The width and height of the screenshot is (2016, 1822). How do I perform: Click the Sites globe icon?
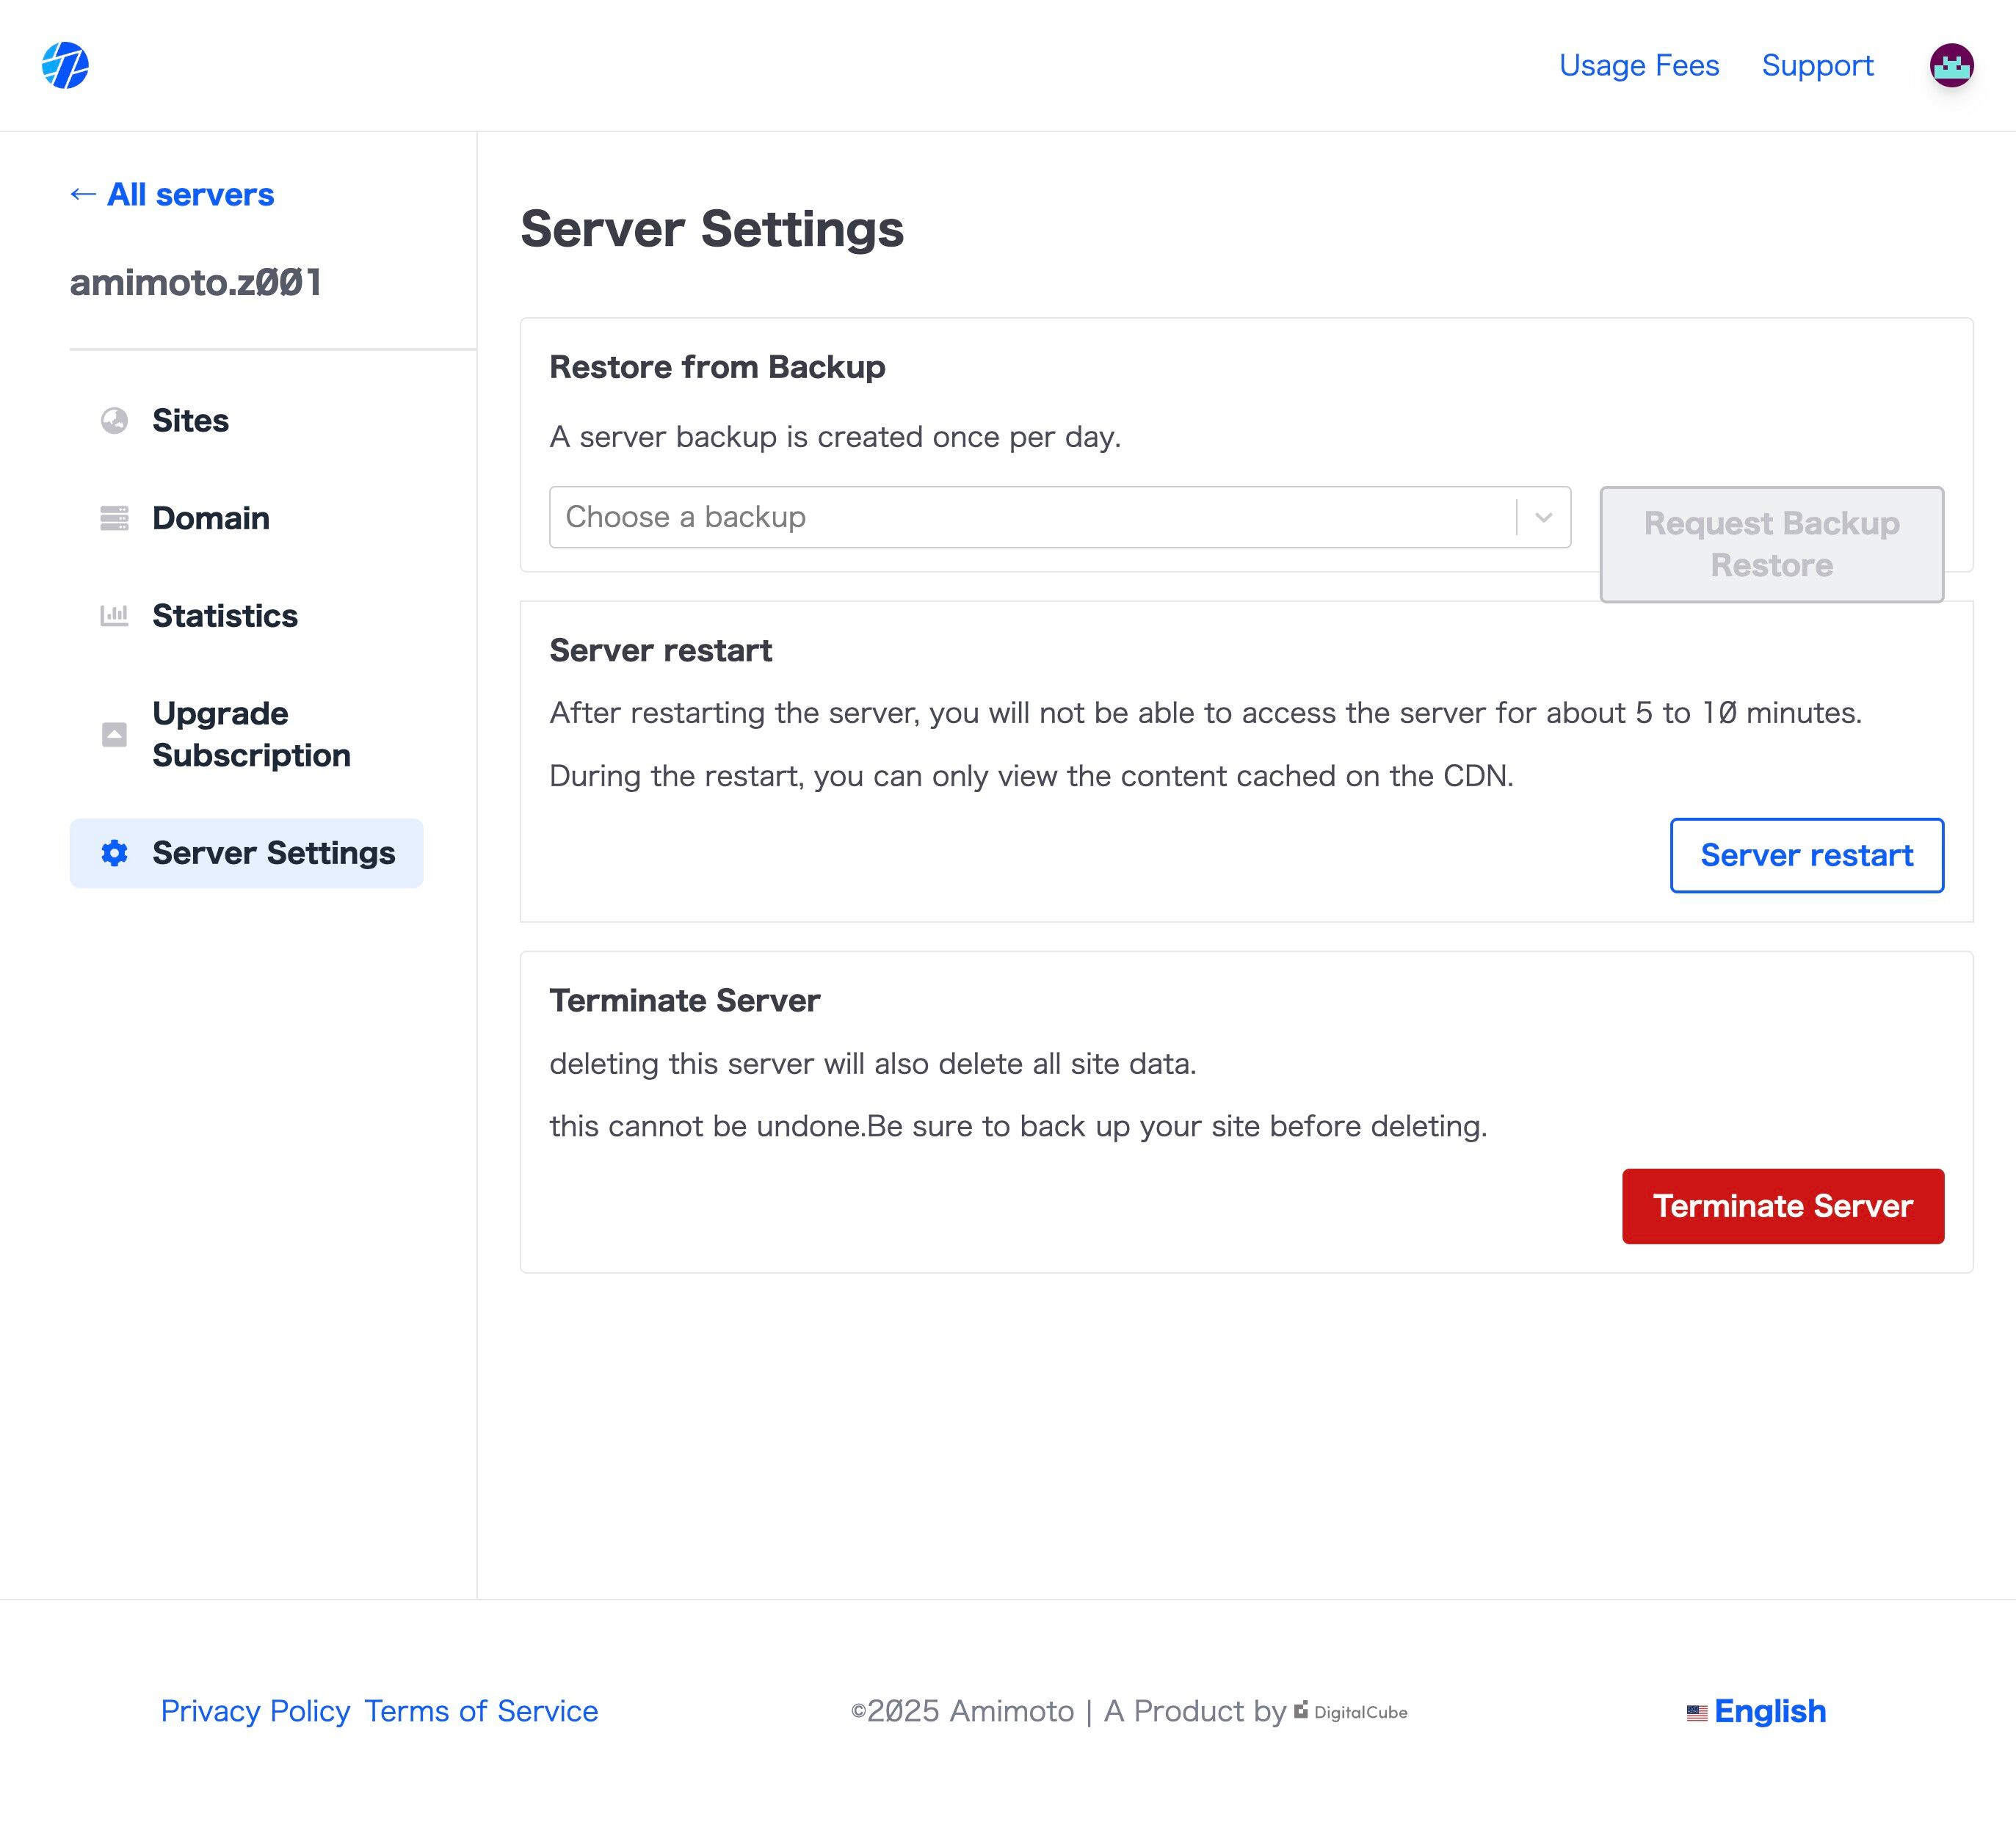point(115,421)
